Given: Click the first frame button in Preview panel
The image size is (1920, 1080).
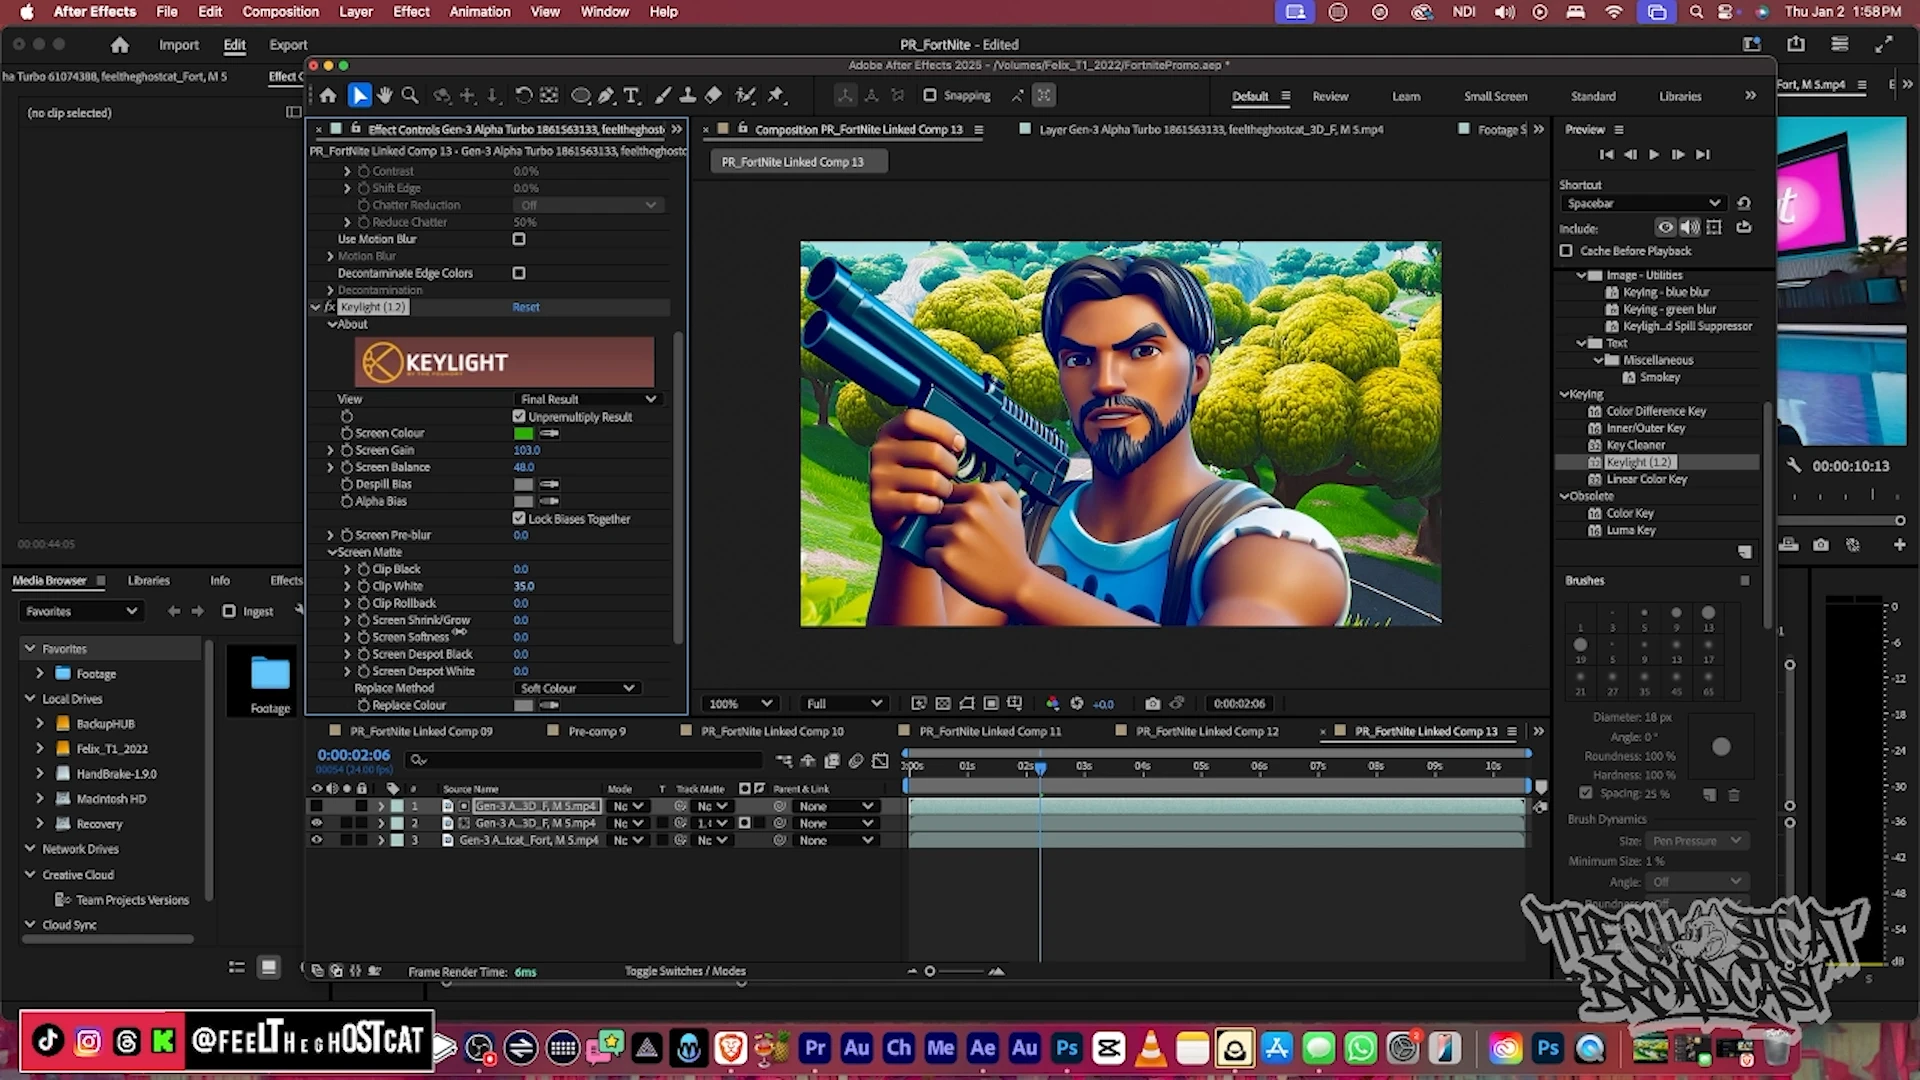Looking at the screenshot, I should click(x=1606, y=155).
